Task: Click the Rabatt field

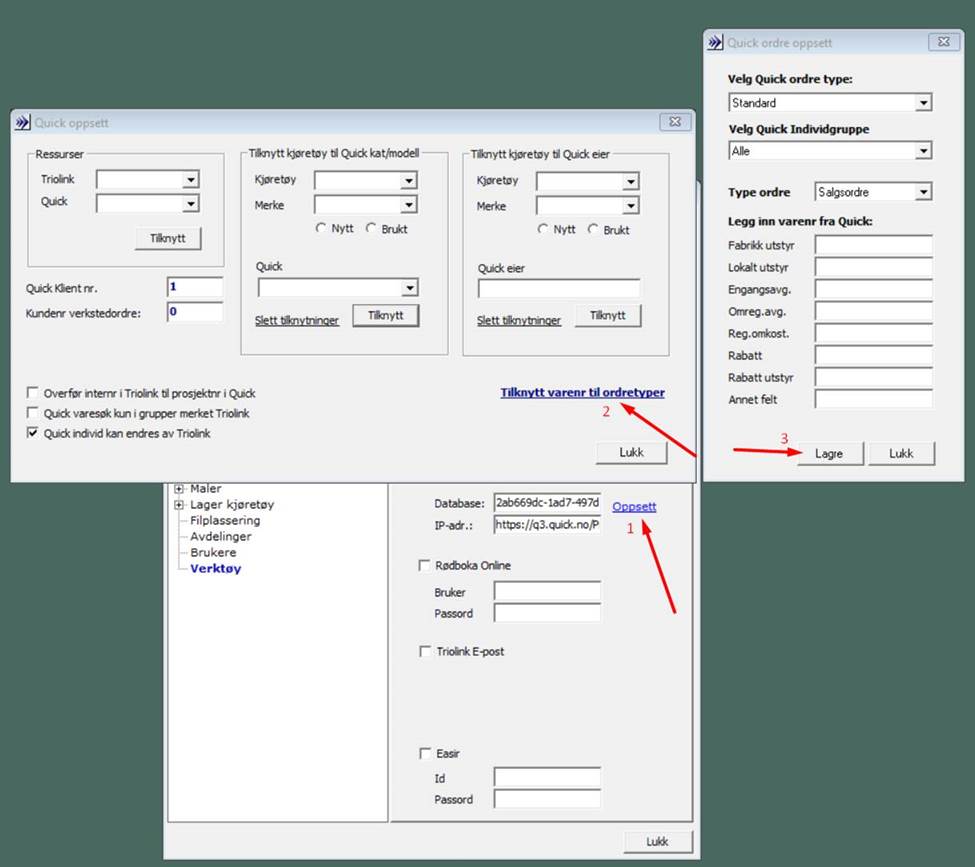Action: [873, 355]
